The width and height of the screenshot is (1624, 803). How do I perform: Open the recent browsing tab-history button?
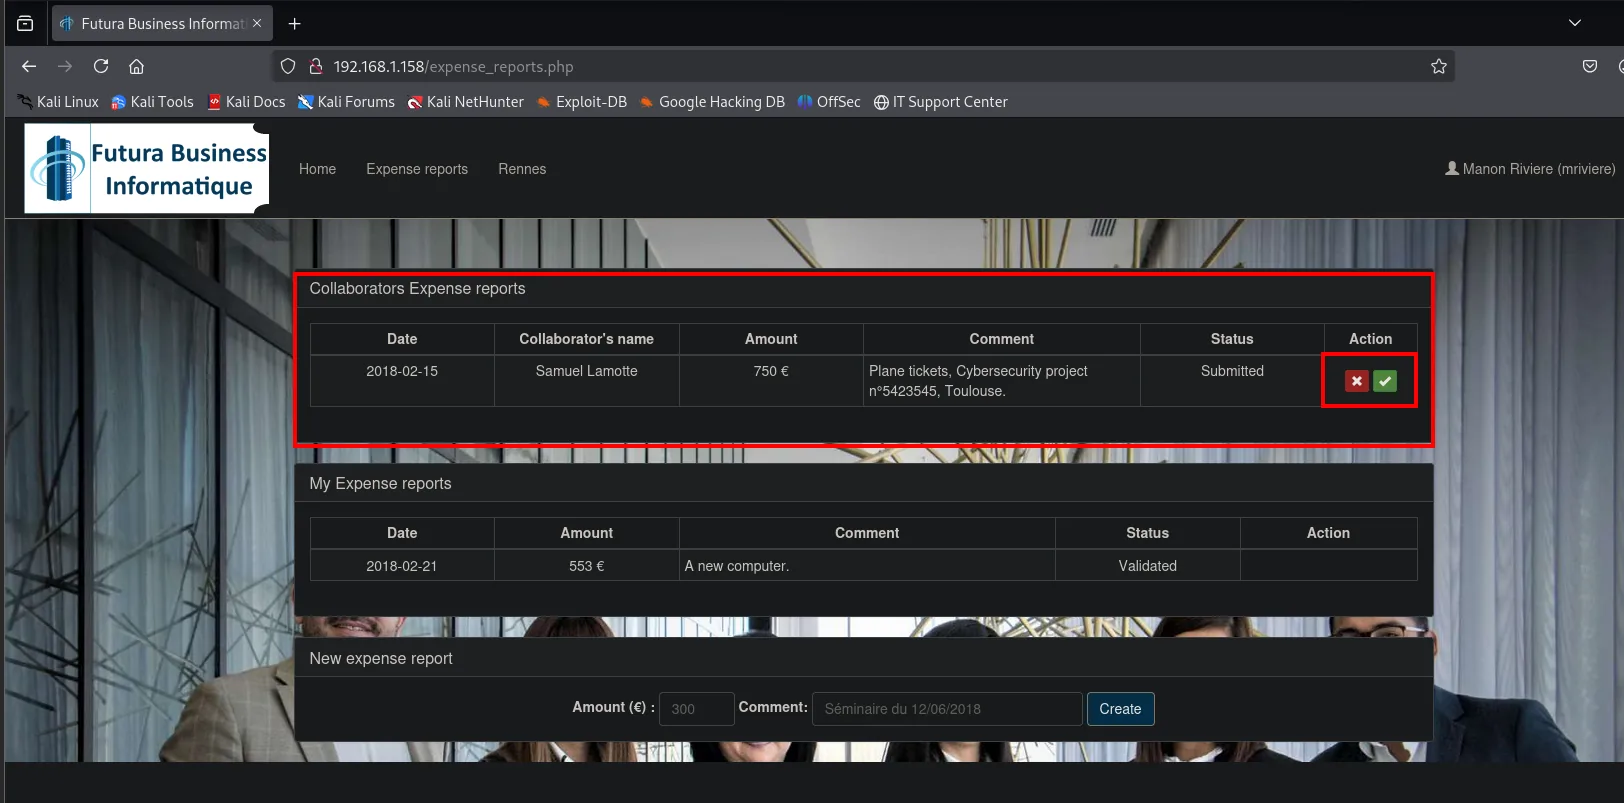[x=25, y=23]
